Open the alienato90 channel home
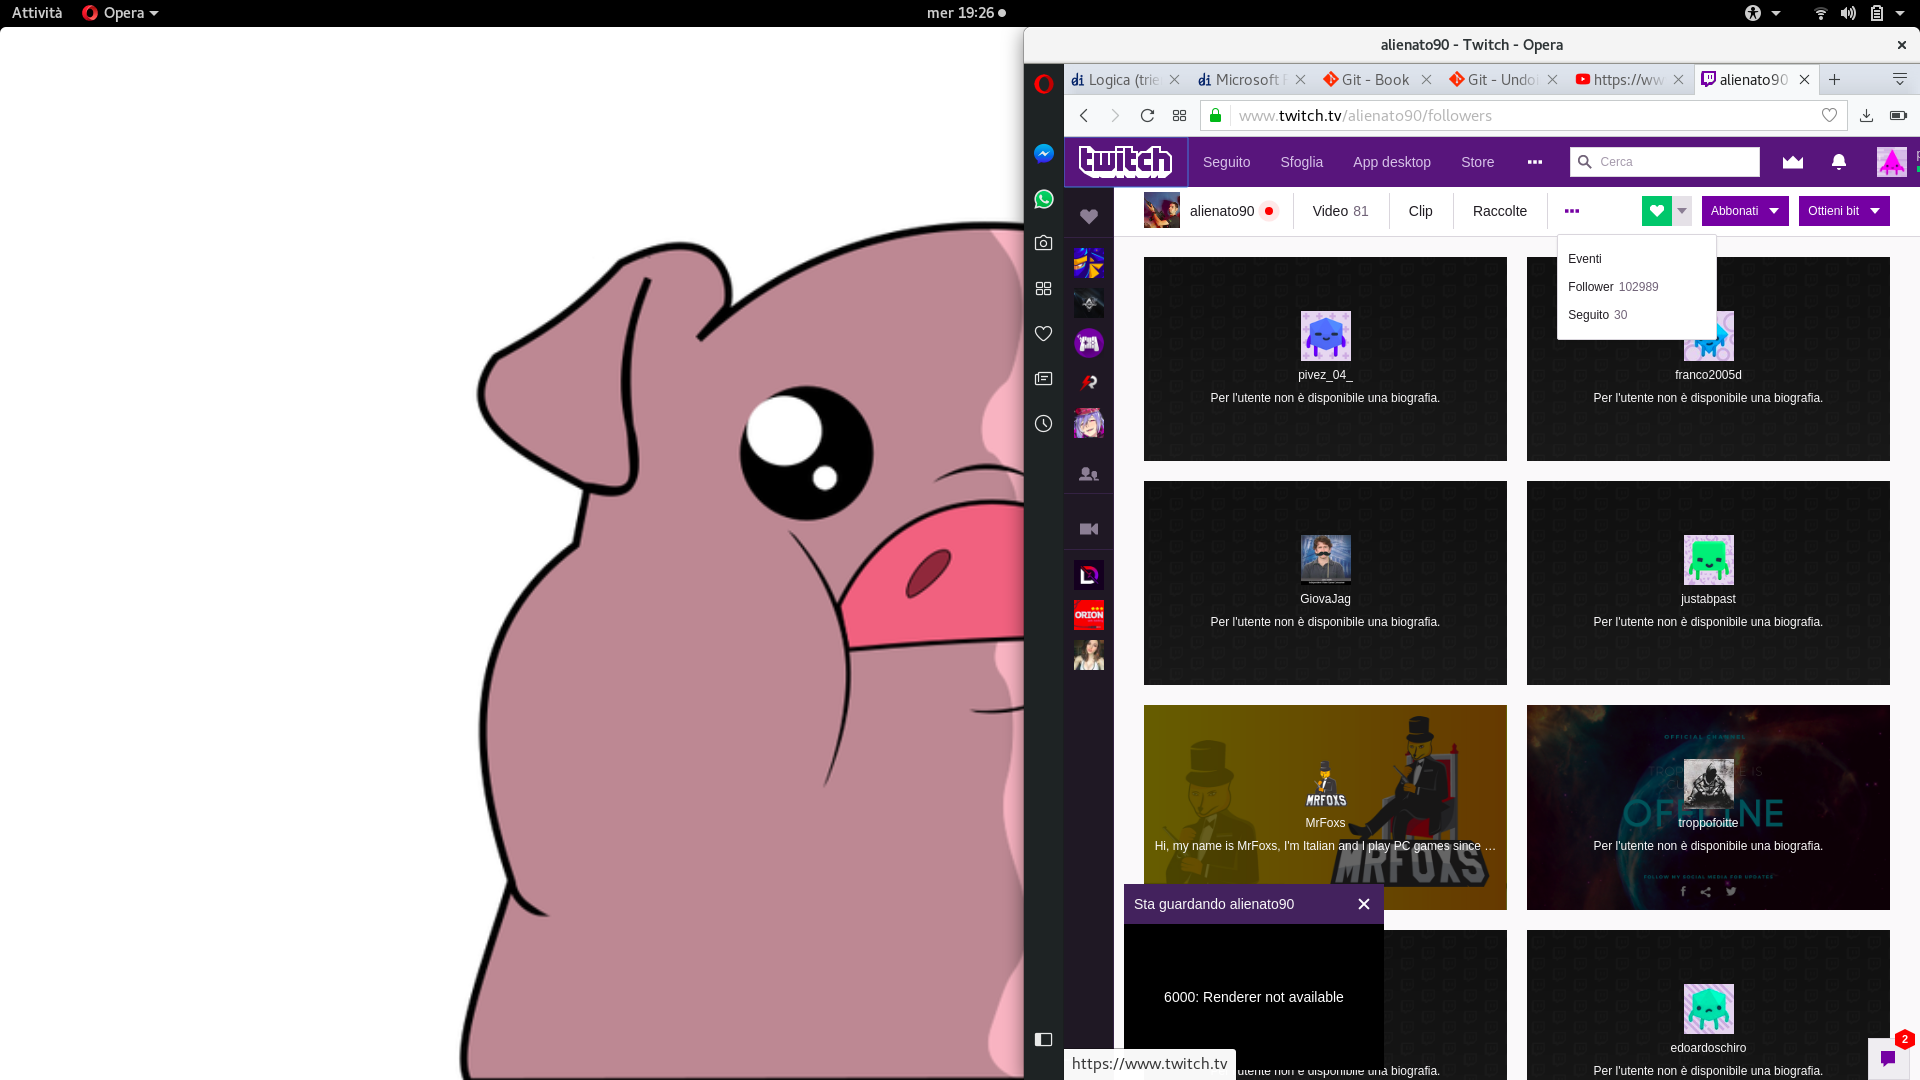 point(1211,211)
